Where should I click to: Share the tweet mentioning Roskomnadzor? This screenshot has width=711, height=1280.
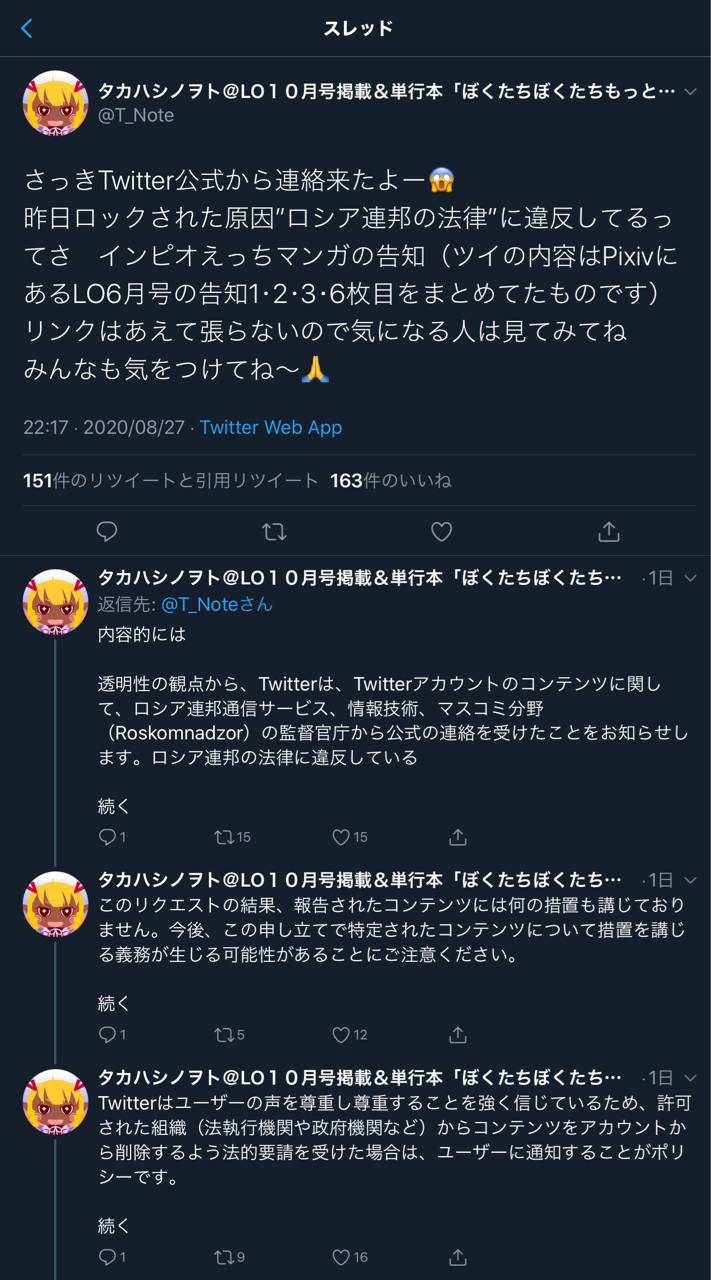(458, 837)
